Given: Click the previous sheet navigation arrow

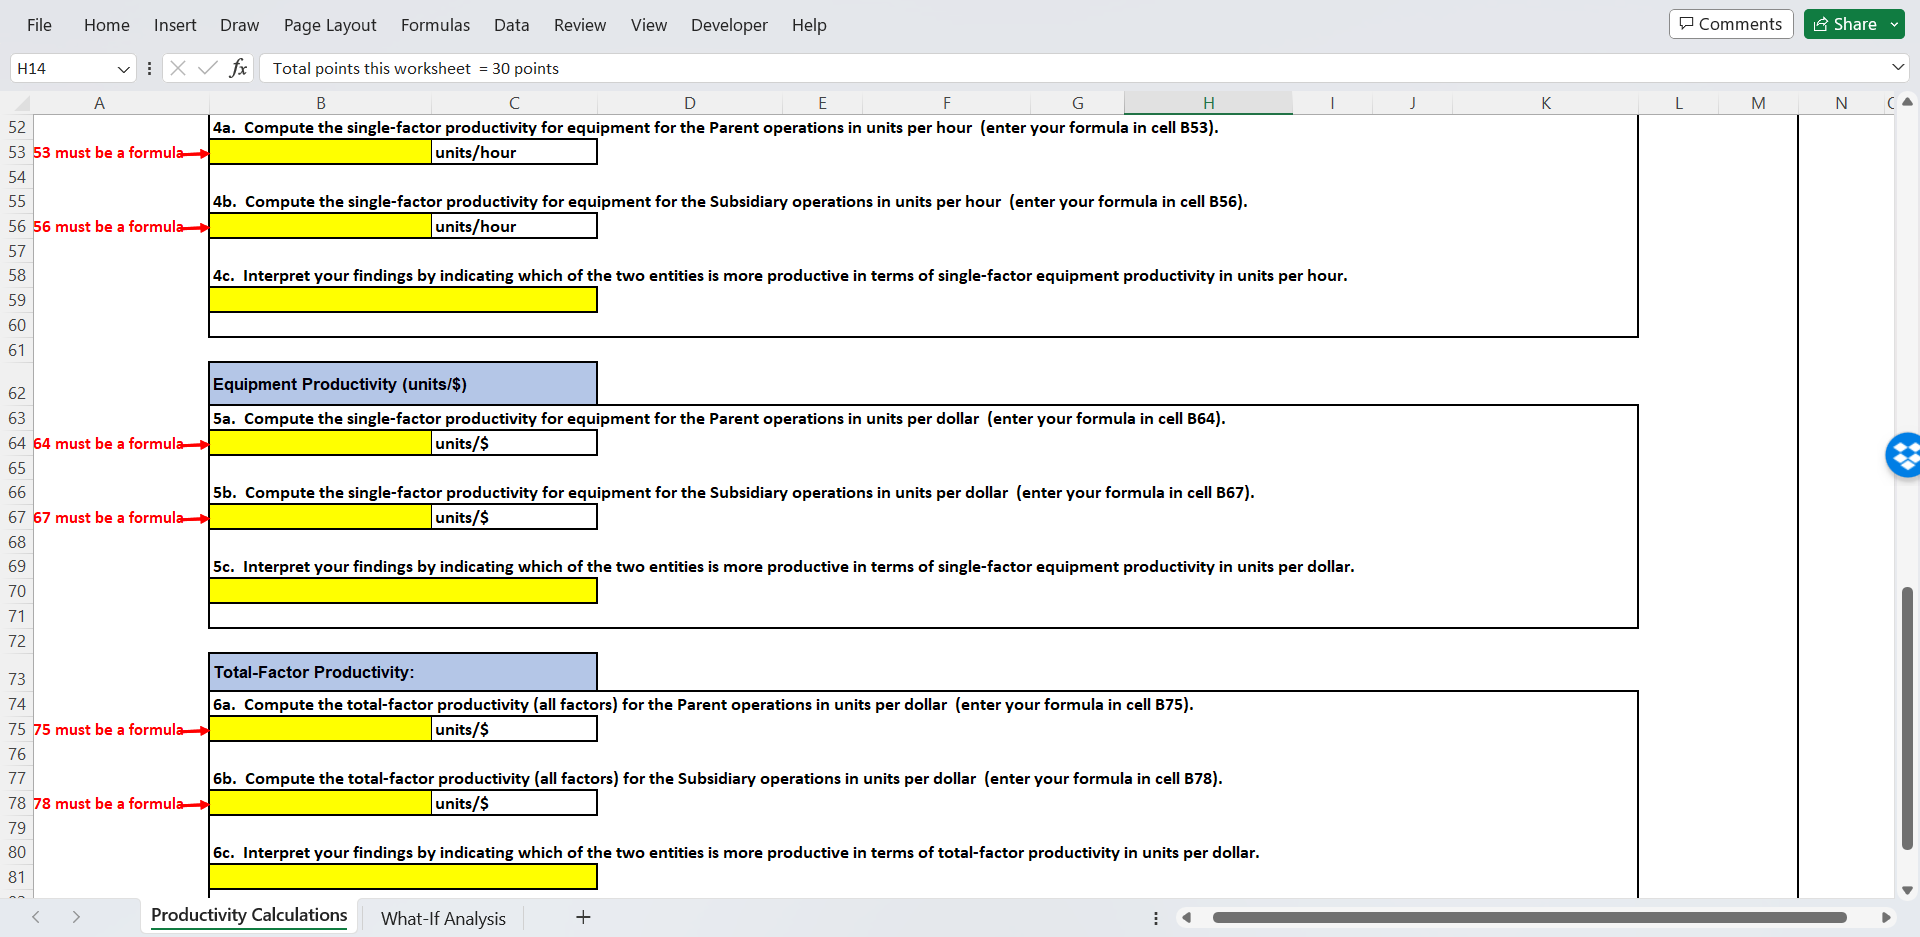Looking at the screenshot, I should coord(36,917).
